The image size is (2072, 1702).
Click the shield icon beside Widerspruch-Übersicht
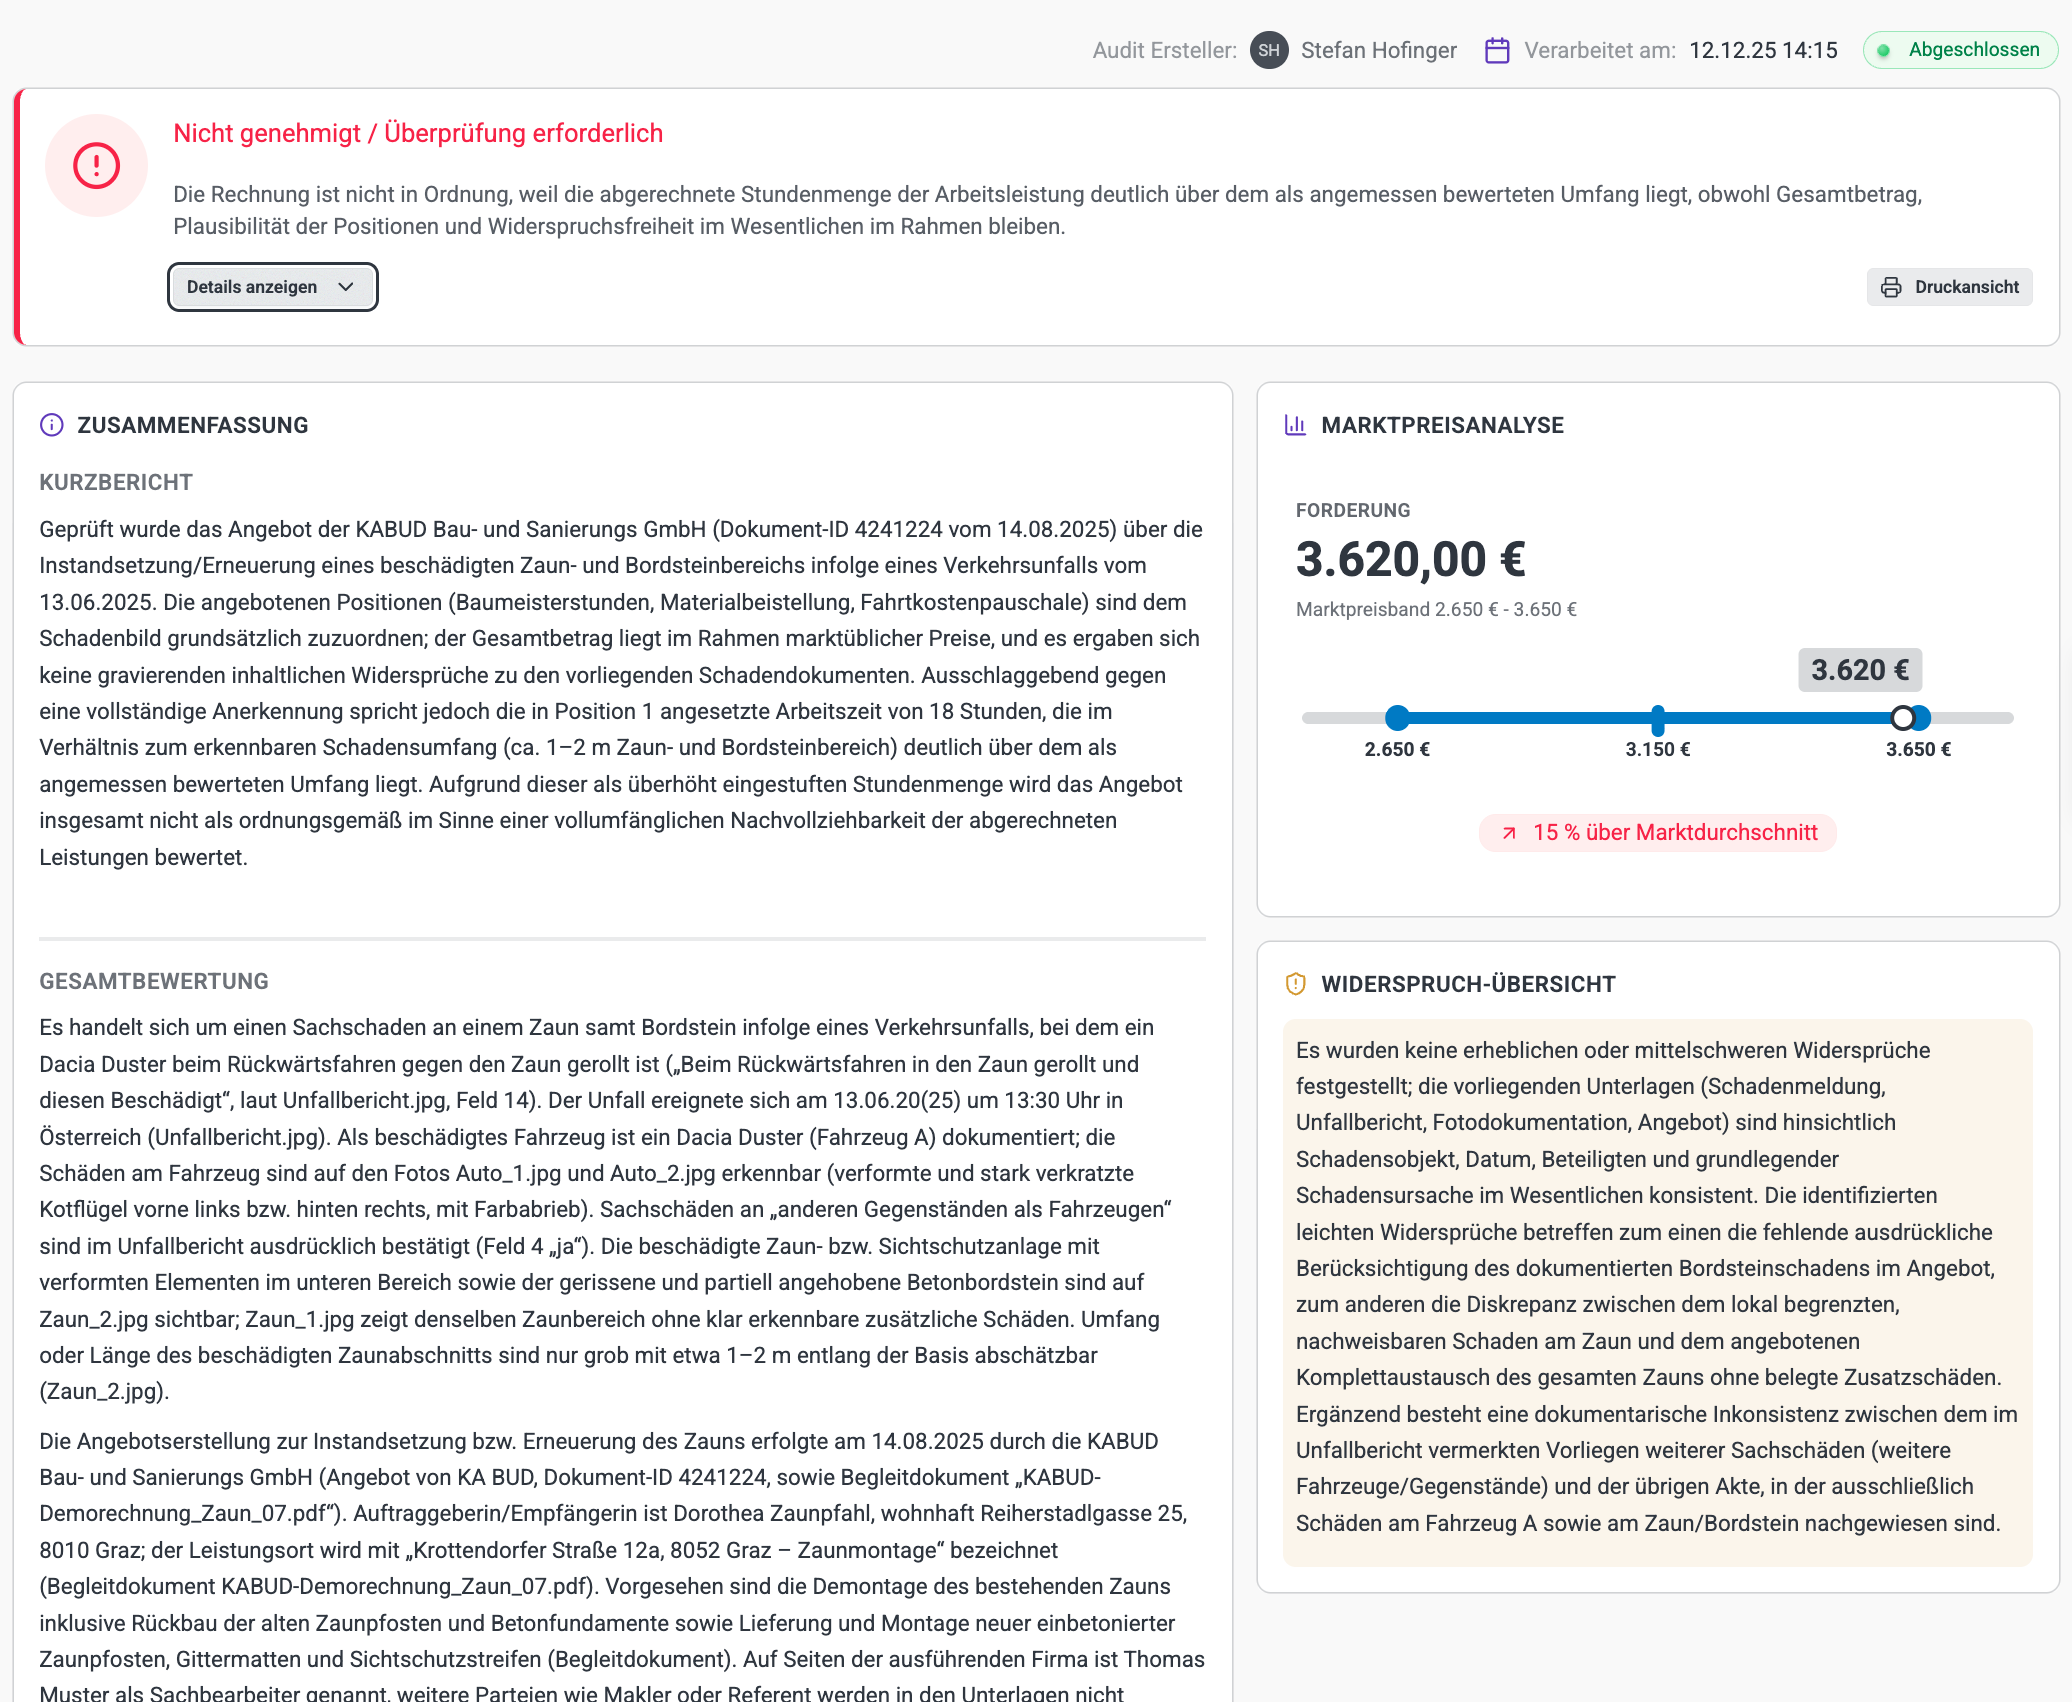coord(1295,984)
